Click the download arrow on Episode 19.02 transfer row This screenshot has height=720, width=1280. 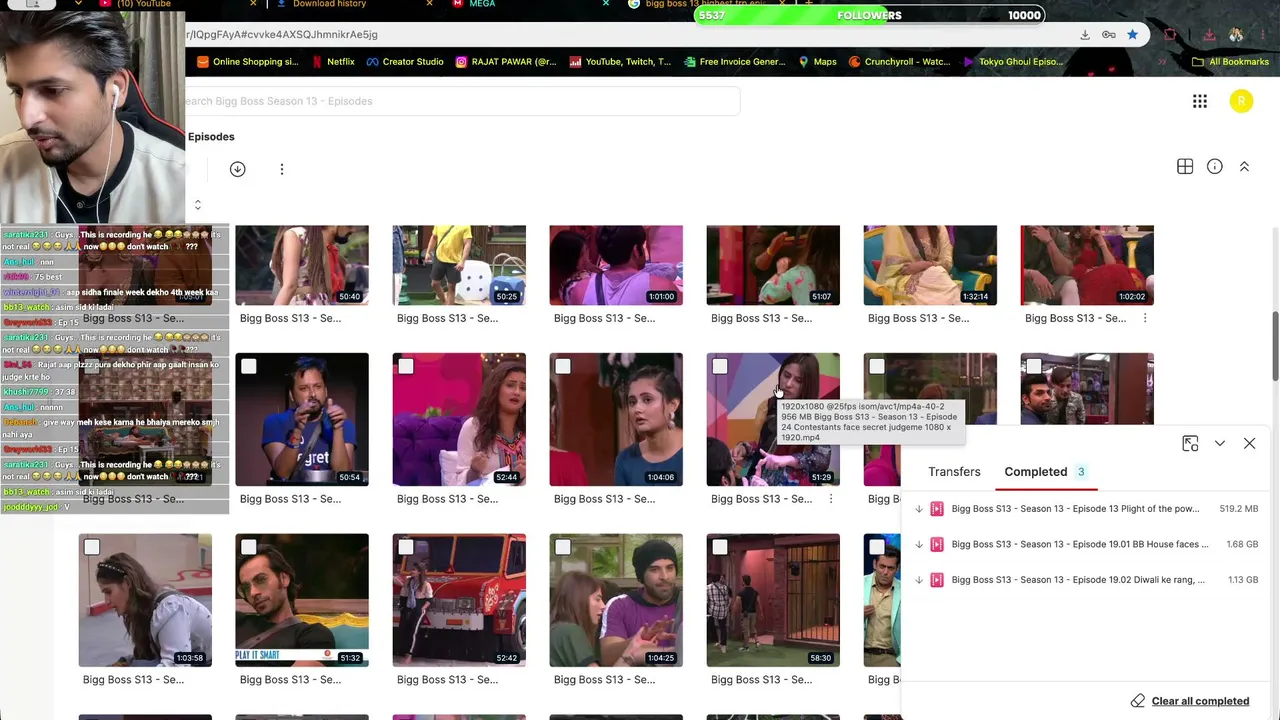[919, 580]
